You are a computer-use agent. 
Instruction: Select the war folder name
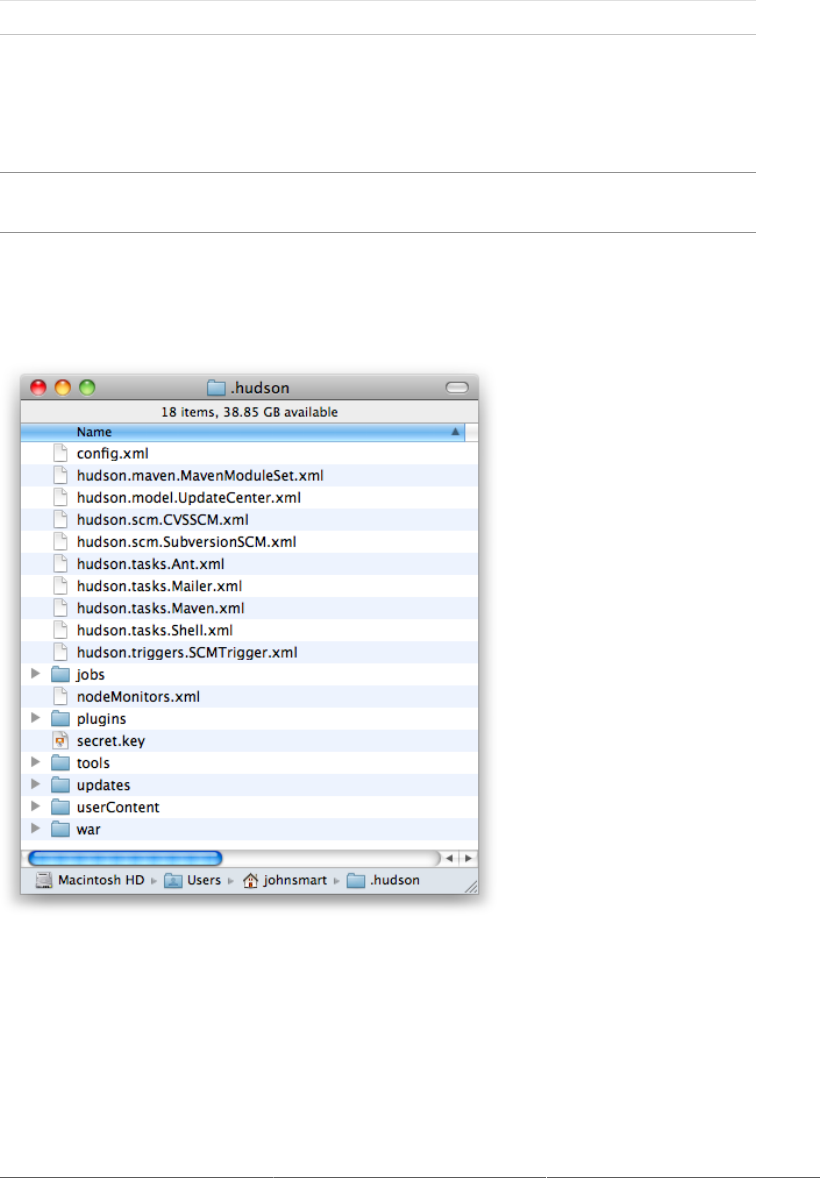click(x=88, y=830)
